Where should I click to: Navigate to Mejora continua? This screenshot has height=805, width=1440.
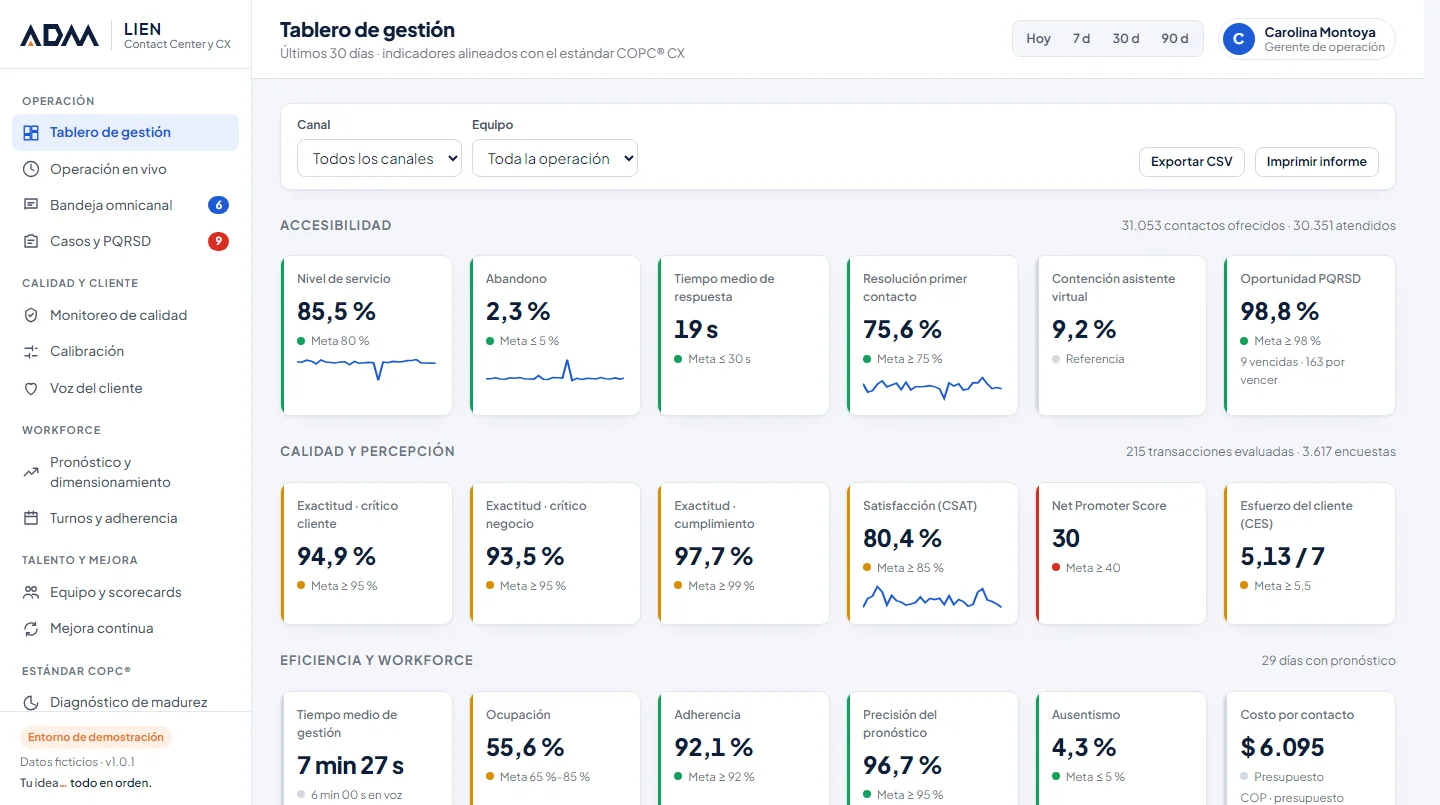point(126,628)
